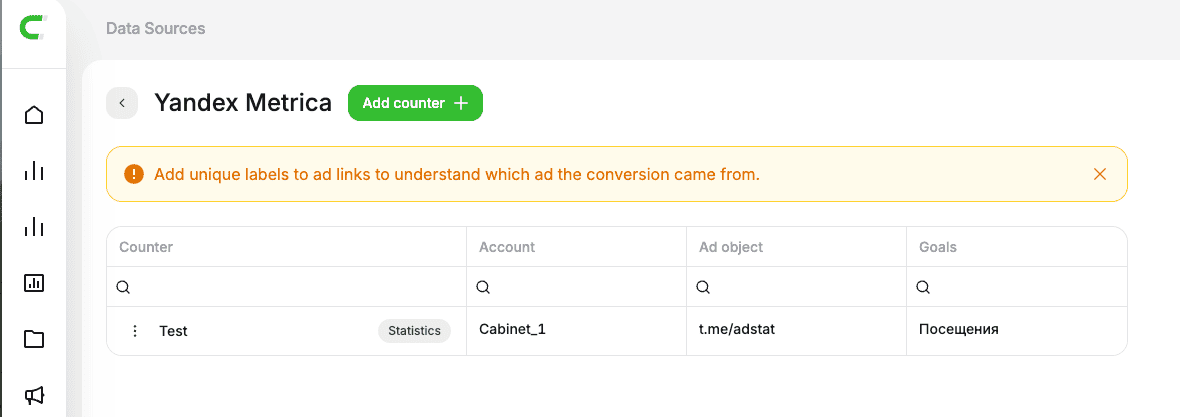The width and height of the screenshot is (1180, 417).
Task: Focus the Ad object column search field
Action: pos(797,287)
